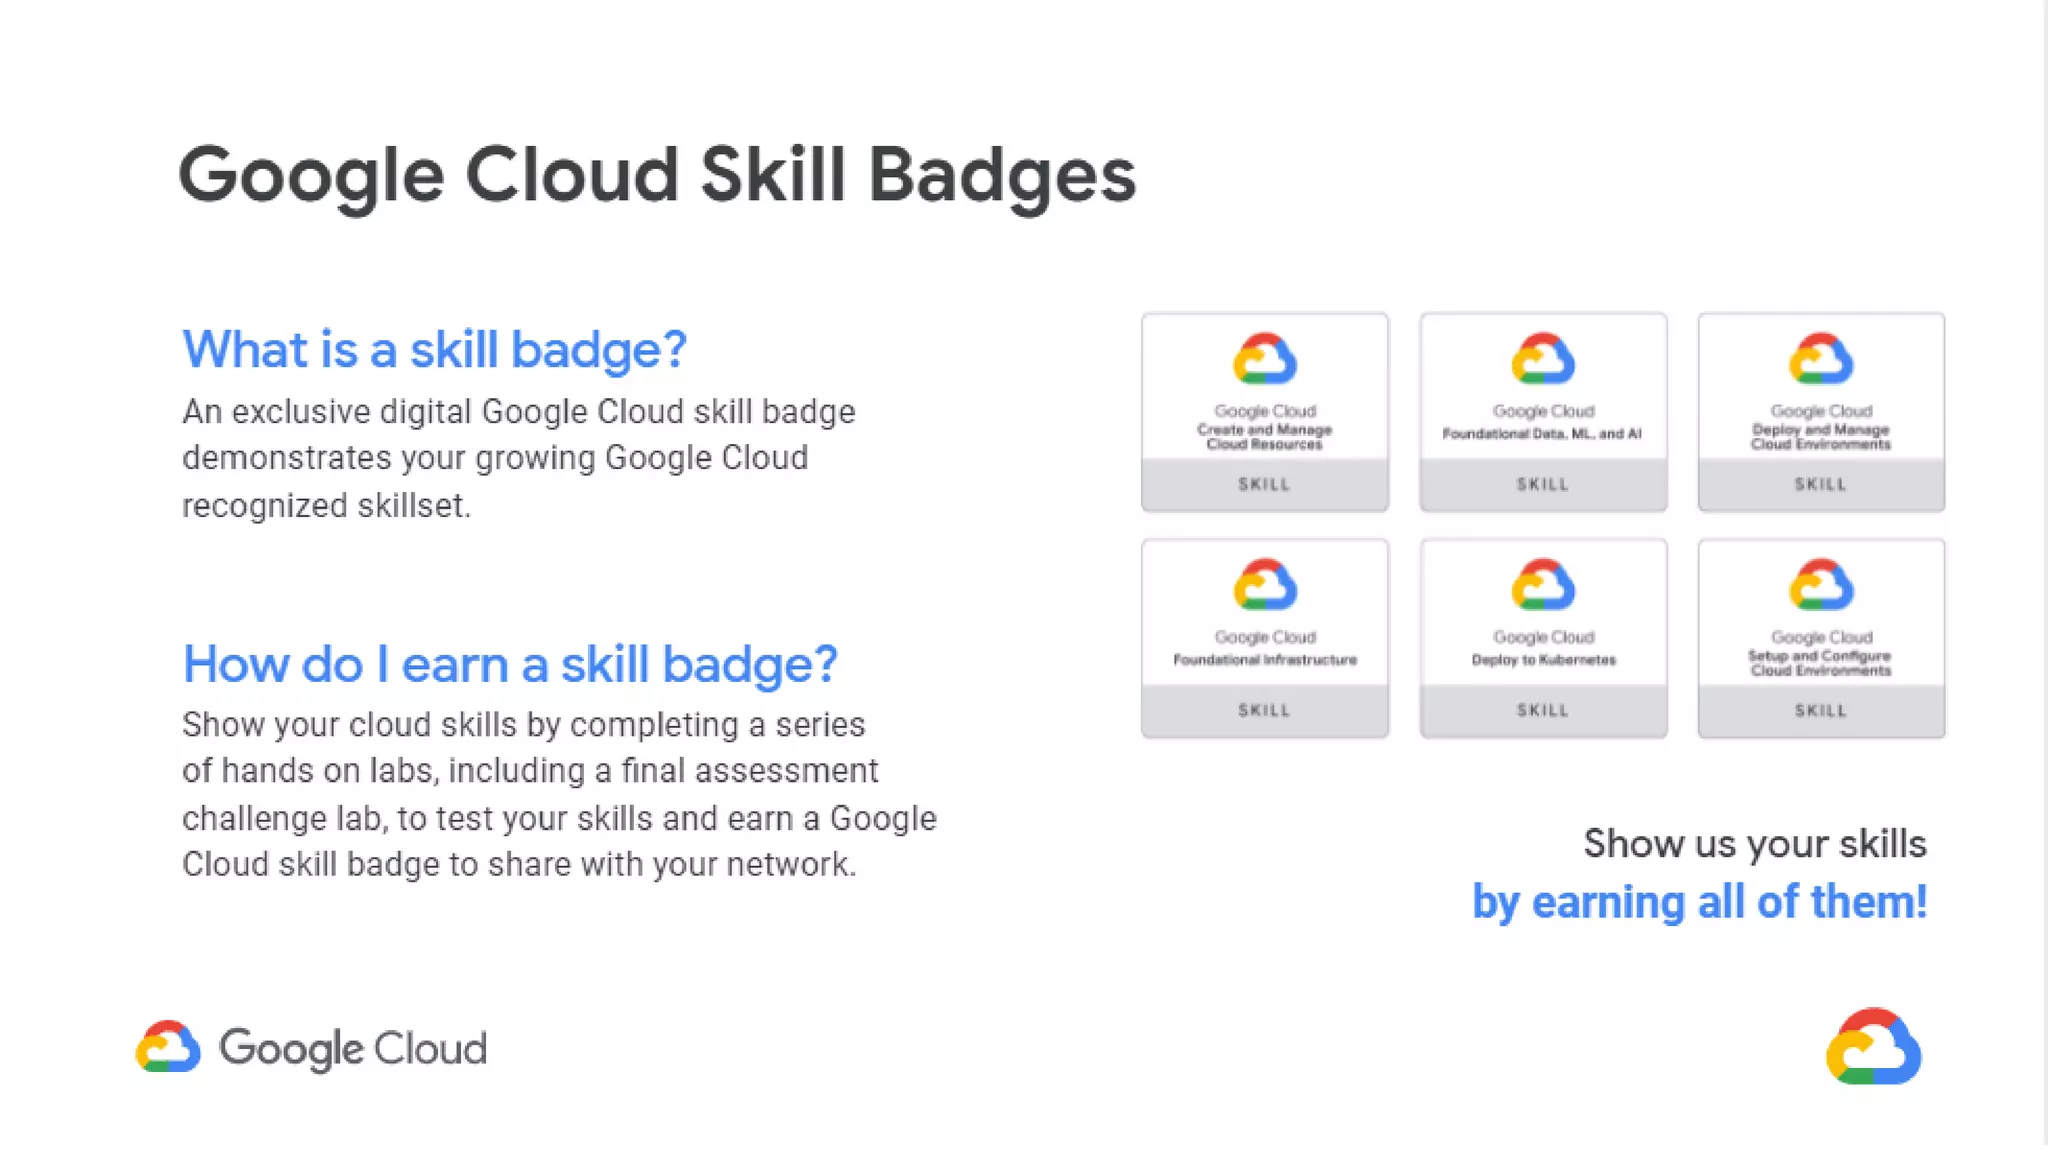Viewport: 2048px width, 1152px height.
Task: Click the "by earning all of them!" text
Action: point(1699,902)
